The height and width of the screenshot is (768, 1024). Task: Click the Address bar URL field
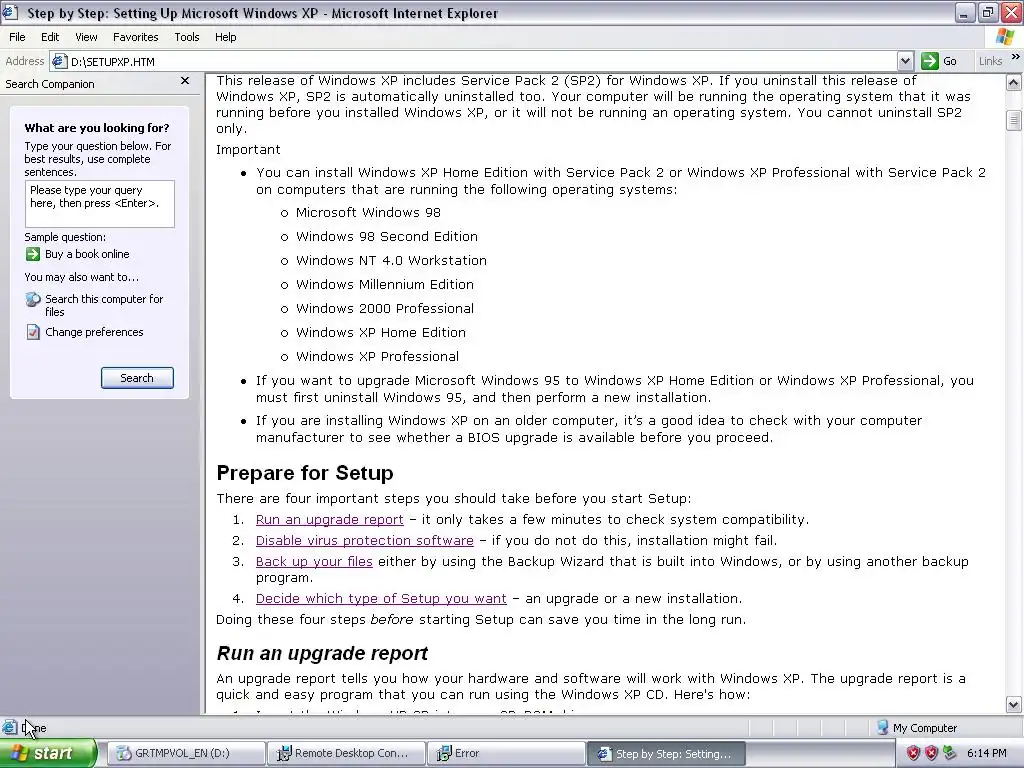483,61
